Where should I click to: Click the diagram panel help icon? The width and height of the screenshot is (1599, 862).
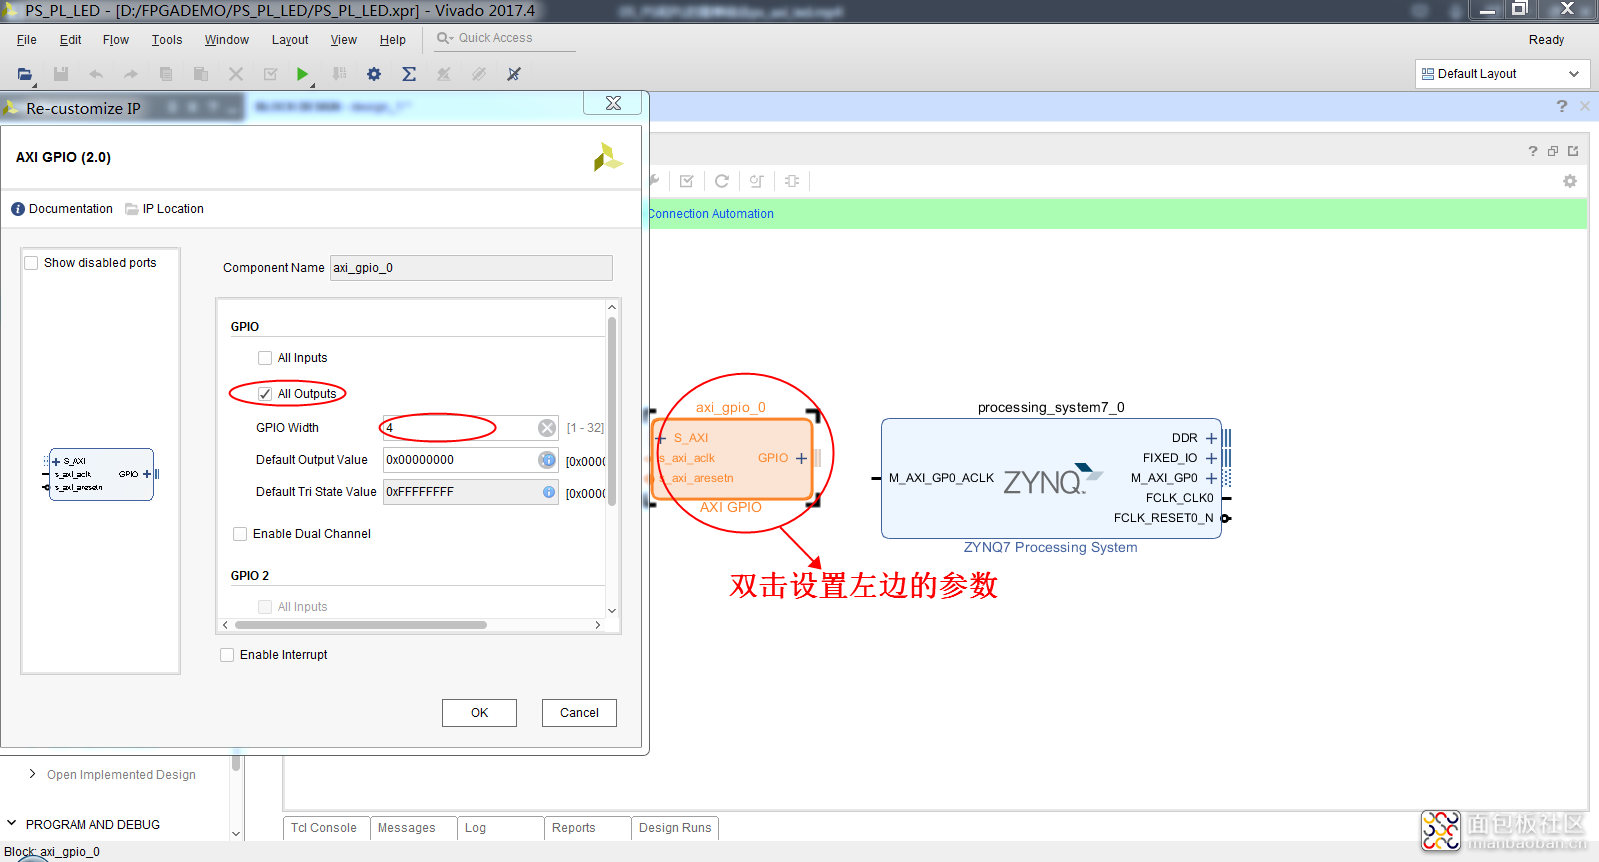point(1533,151)
